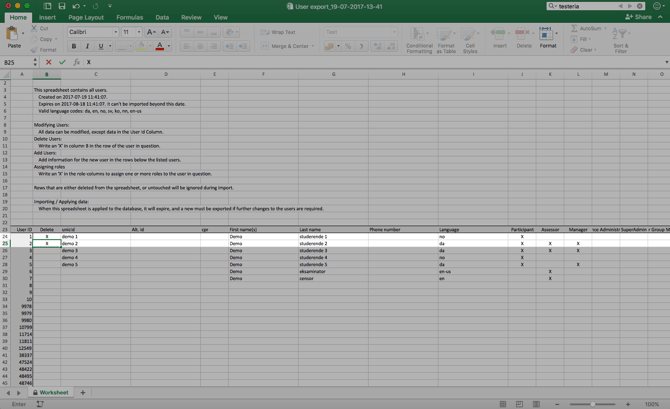Click the Paste icon in the ribbon
This screenshot has width=670, height=409.
pyautogui.click(x=13, y=36)
